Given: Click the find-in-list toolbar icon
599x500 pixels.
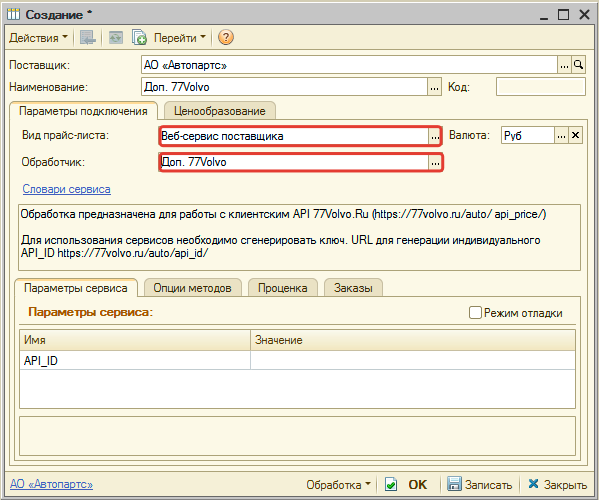Looking at the screenshot, I should (x=87, y=37).
